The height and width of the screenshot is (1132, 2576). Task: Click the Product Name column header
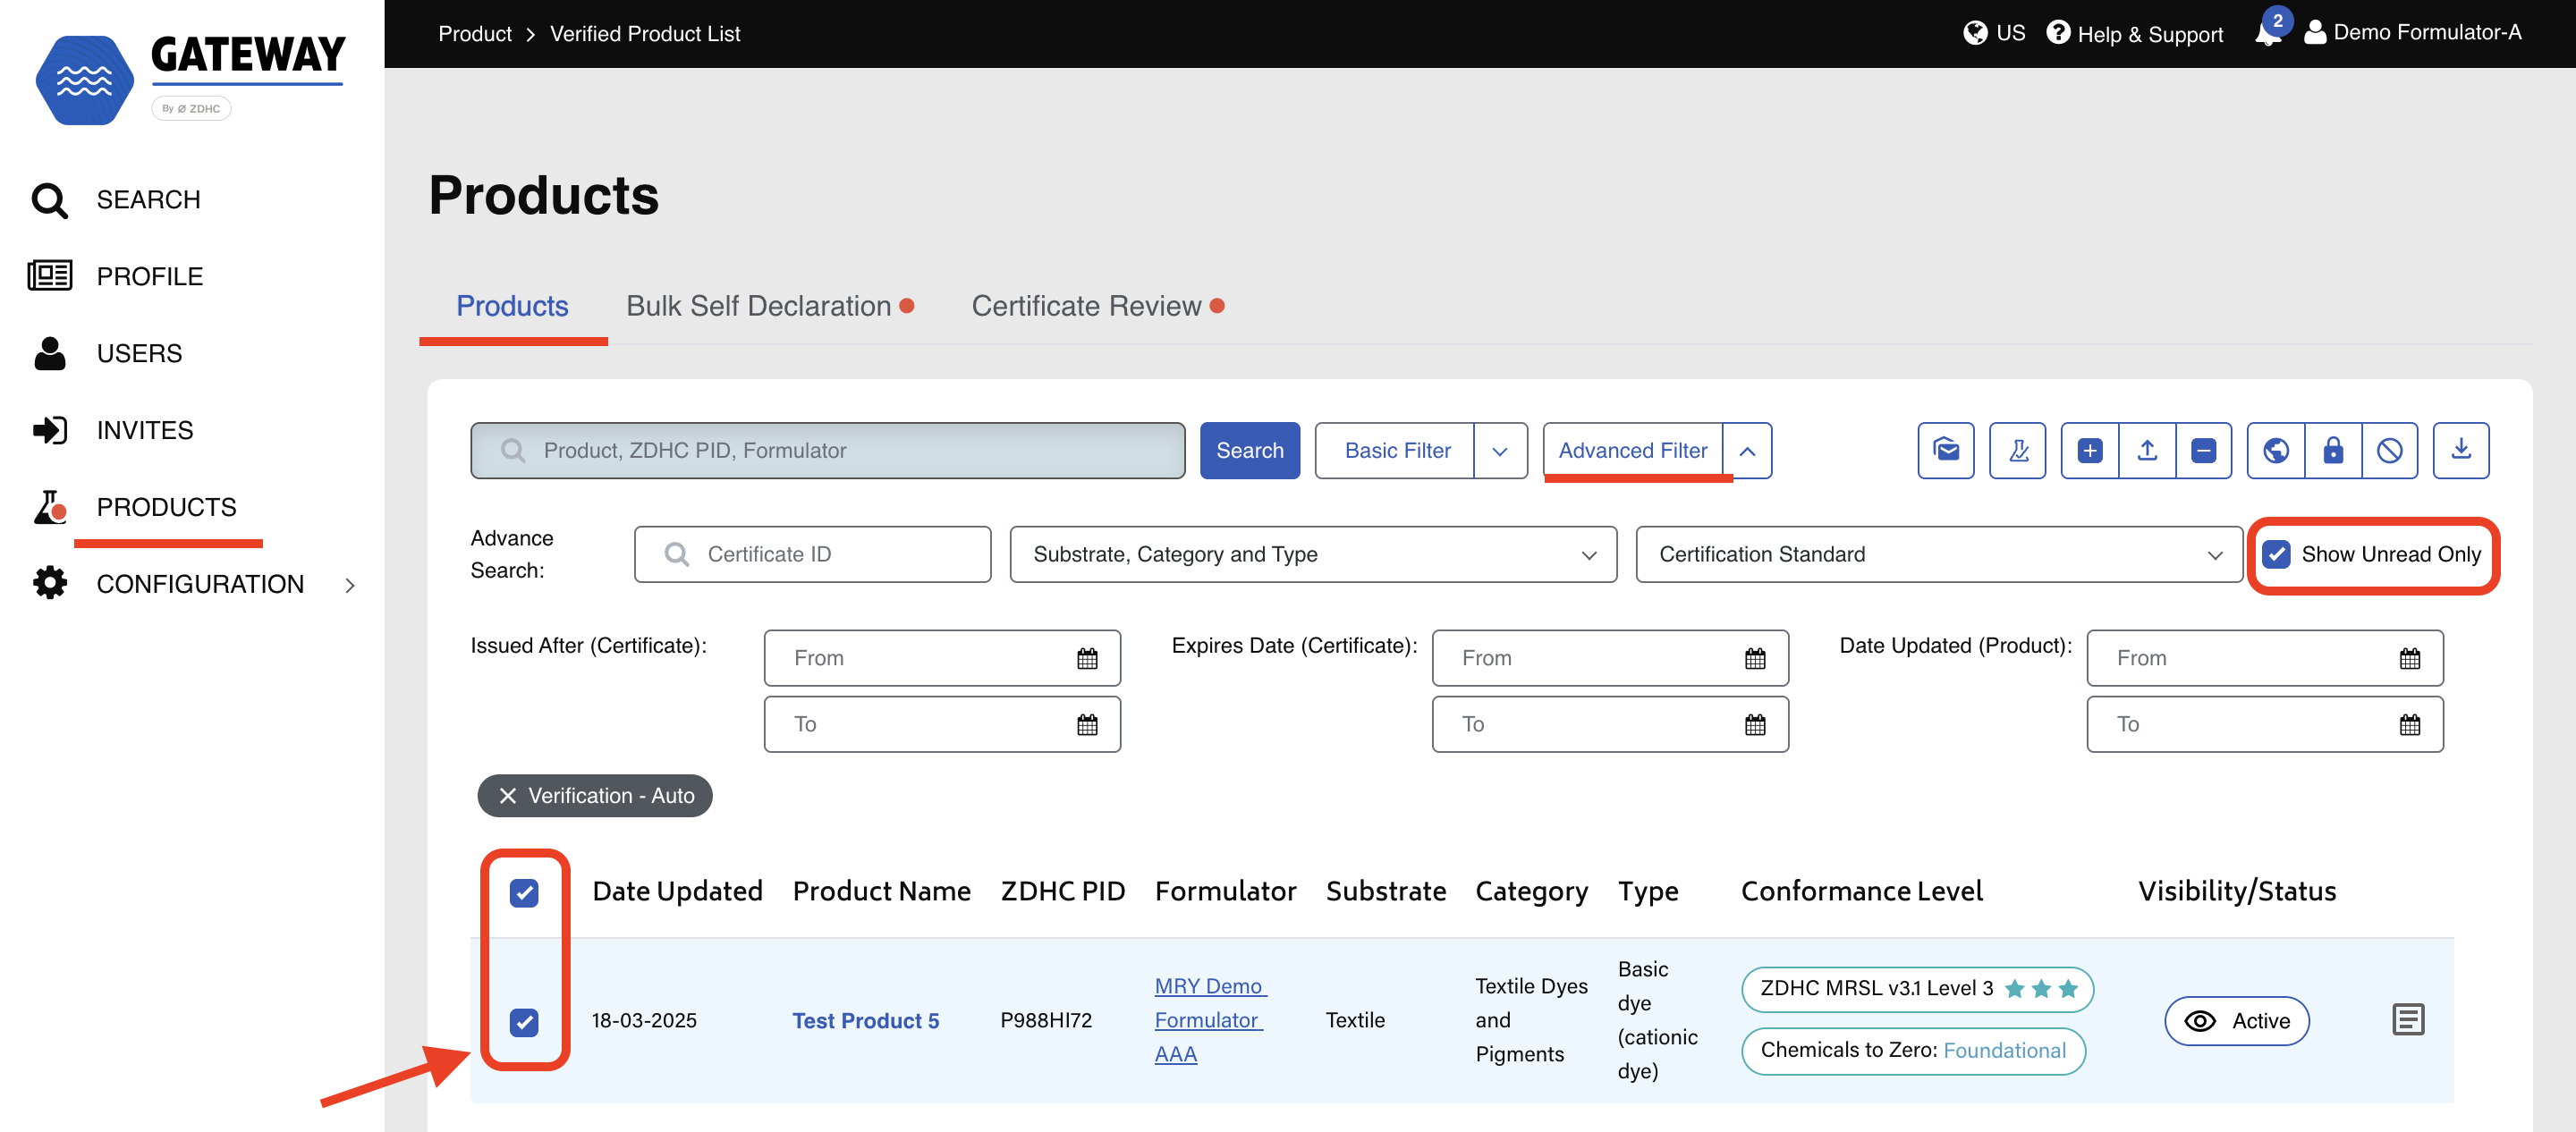point(881,891)
